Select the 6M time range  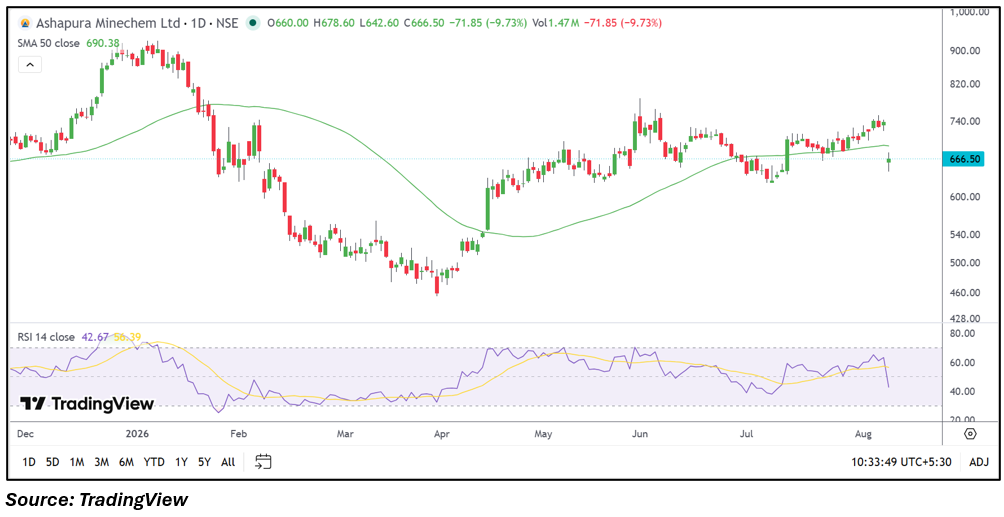tap(126, 461)
